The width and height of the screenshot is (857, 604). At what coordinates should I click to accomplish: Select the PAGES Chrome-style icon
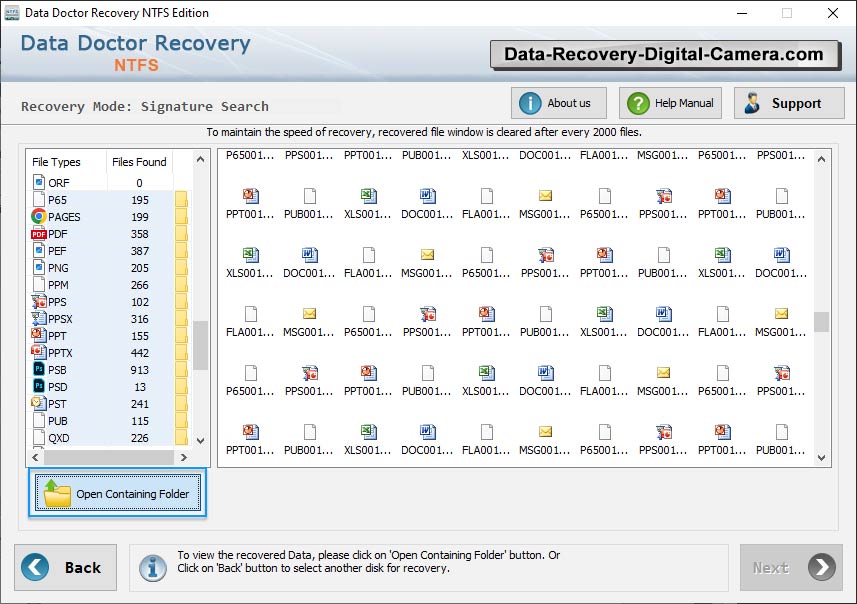click(39, 216)
